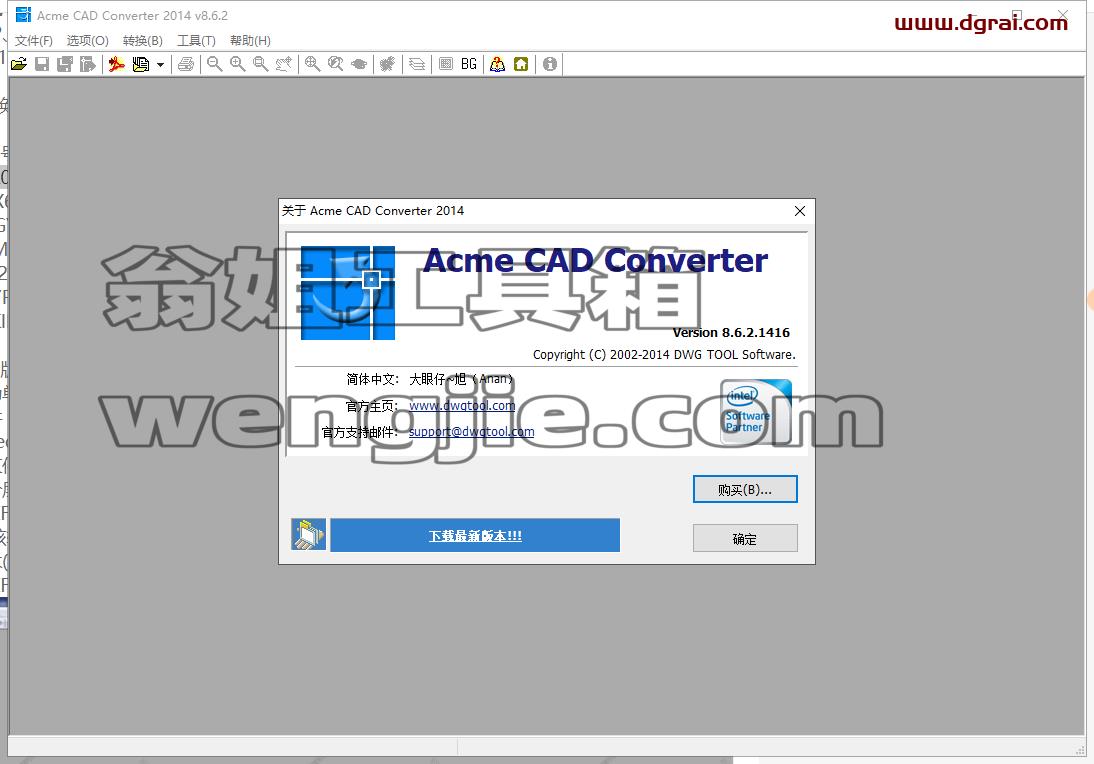Click the download icon left of blue banner
The height and width of the screenshot is (764, 1094).
pyautogui.click(x=308, y=534)
